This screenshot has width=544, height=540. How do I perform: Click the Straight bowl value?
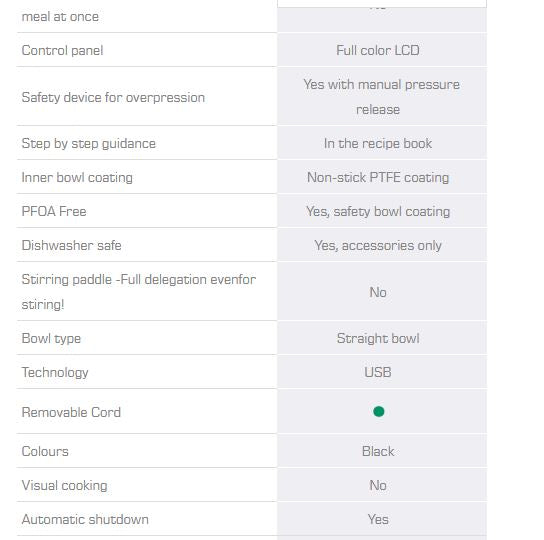(x=378, y=338)
